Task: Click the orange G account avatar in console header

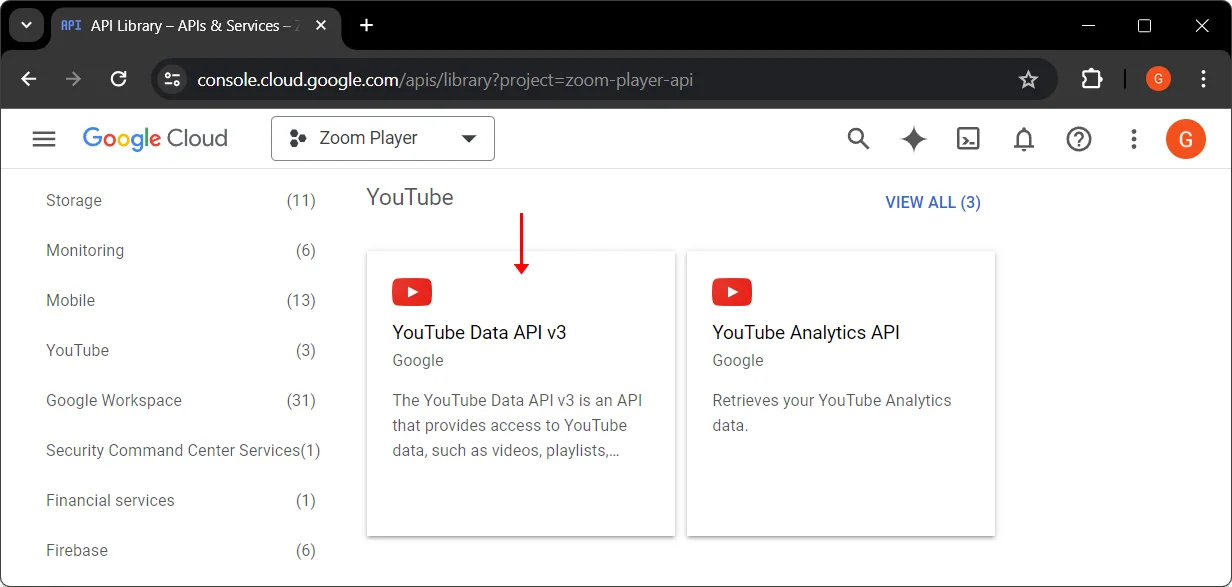Action: pos(1186,139)
